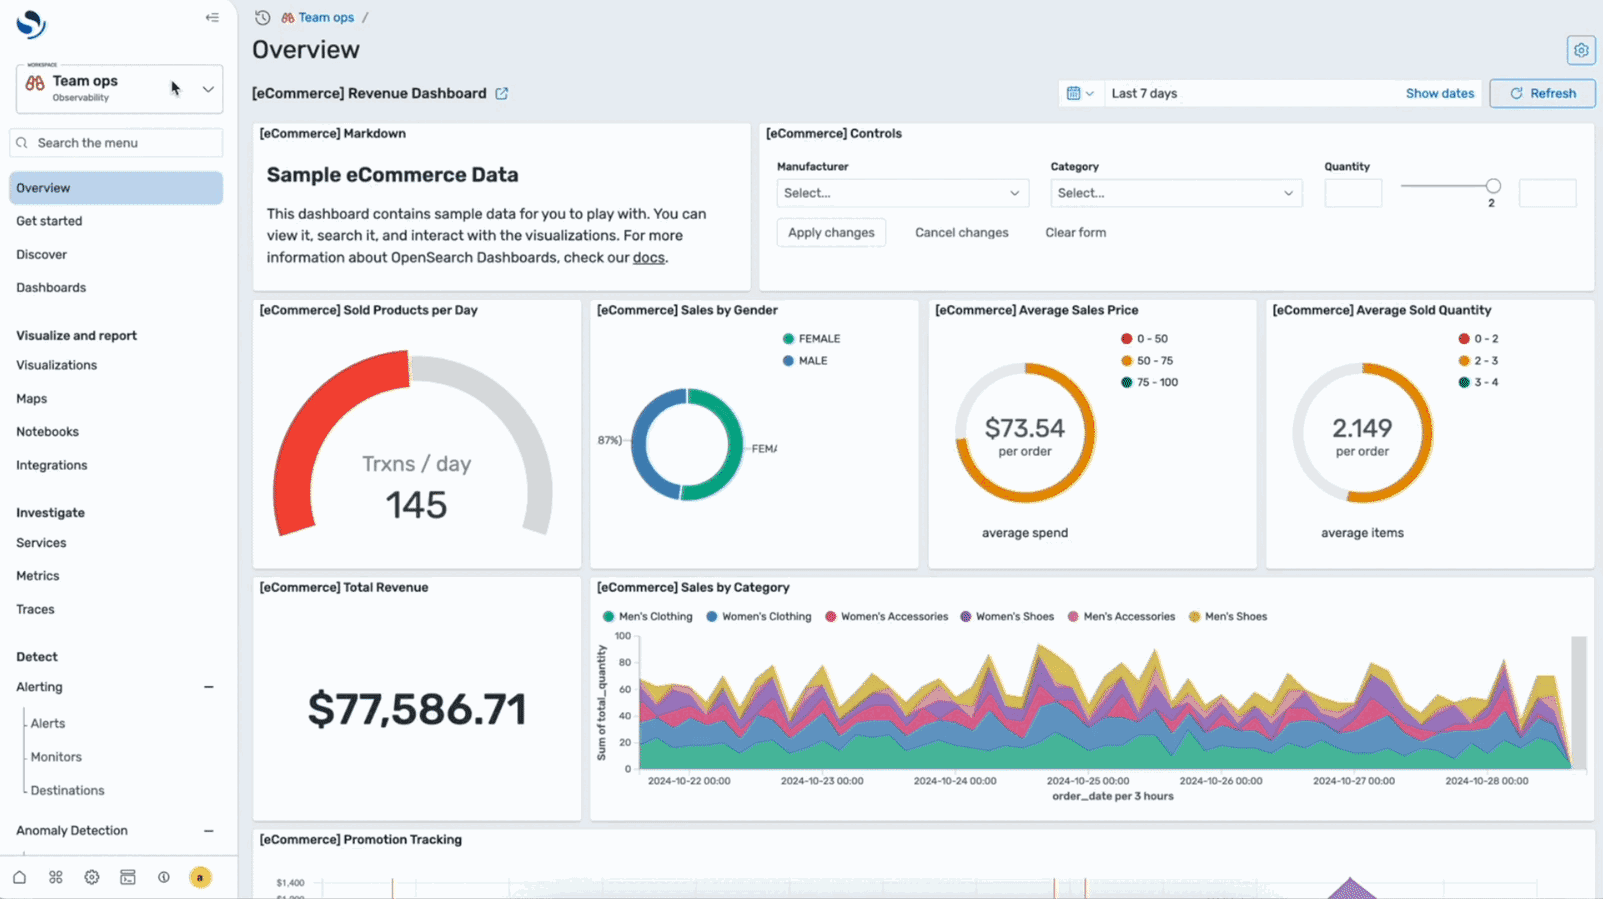
Task: Click the gear icon at top right of Overview
Action: coord(1580,50)
